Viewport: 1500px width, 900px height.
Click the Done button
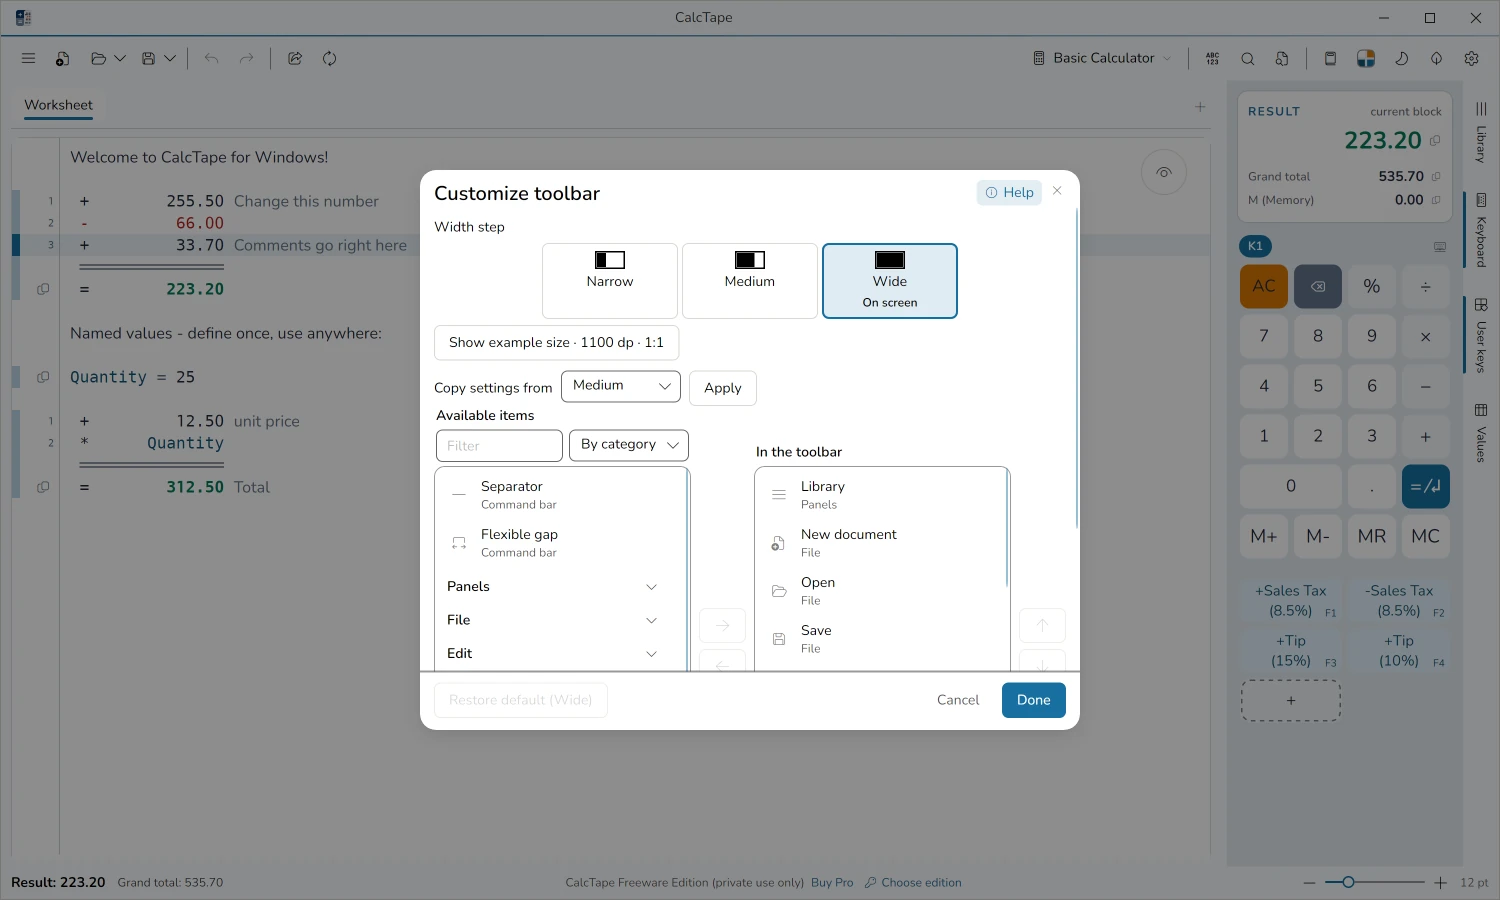(1034, 700)
